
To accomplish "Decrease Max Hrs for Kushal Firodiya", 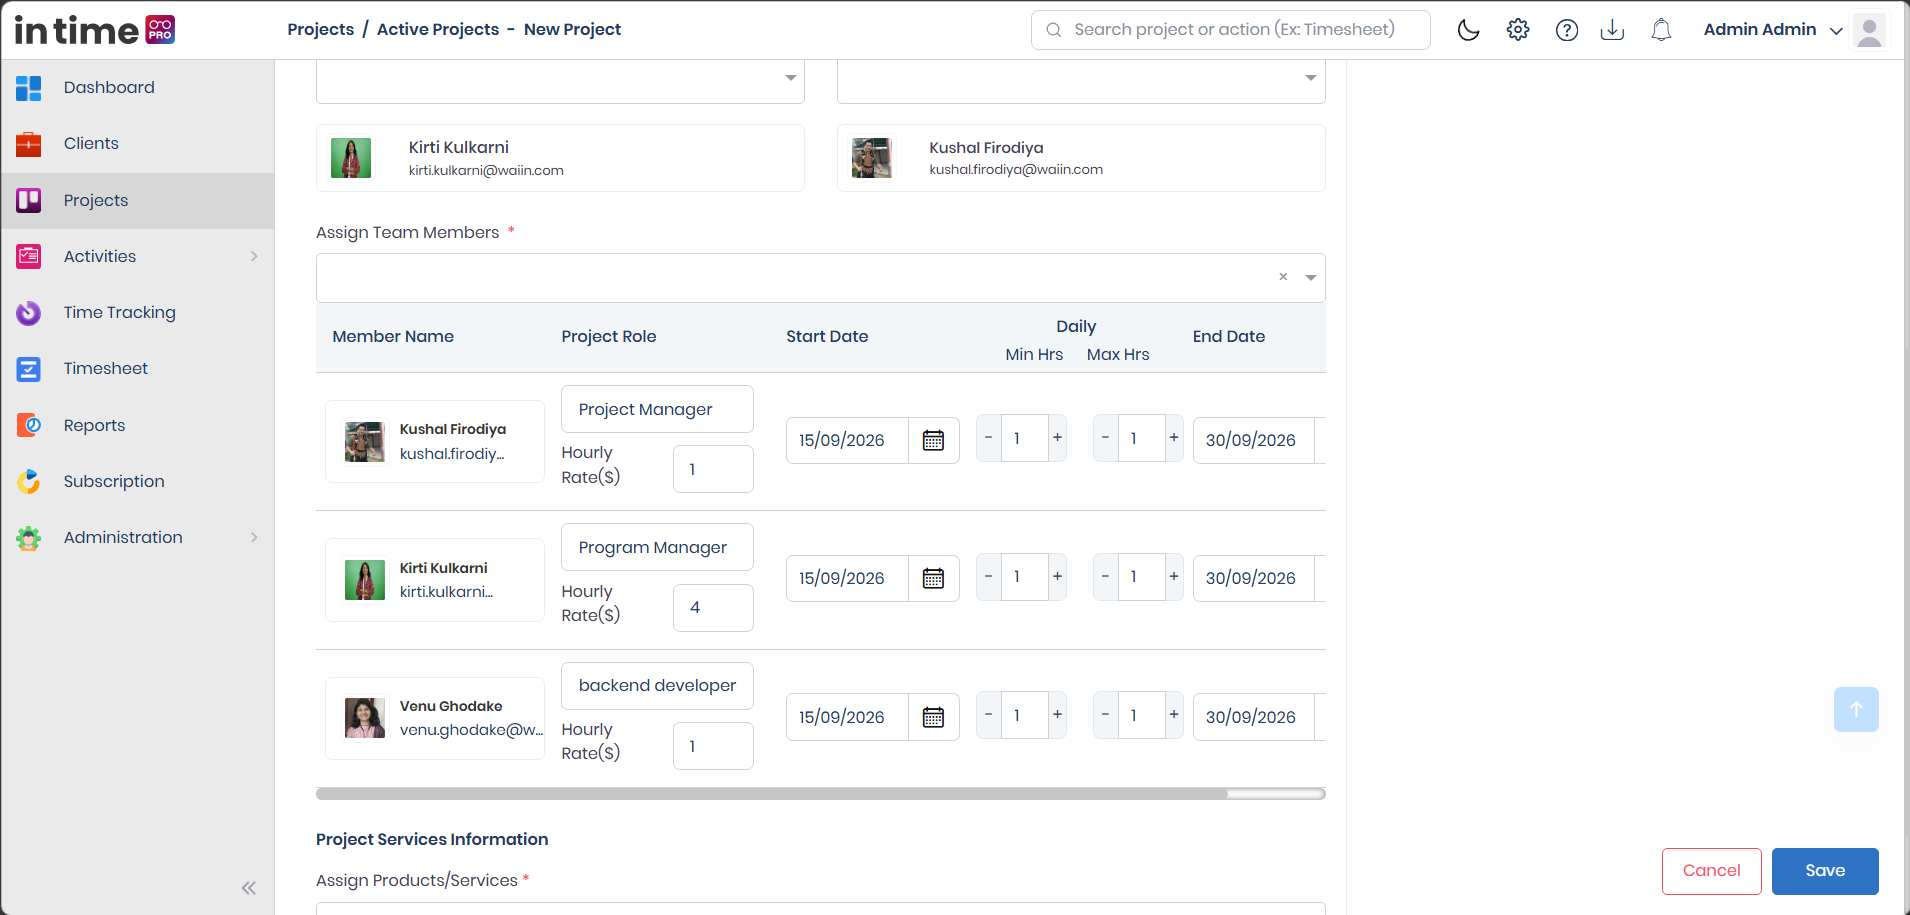I will [x=1105, y=438].
